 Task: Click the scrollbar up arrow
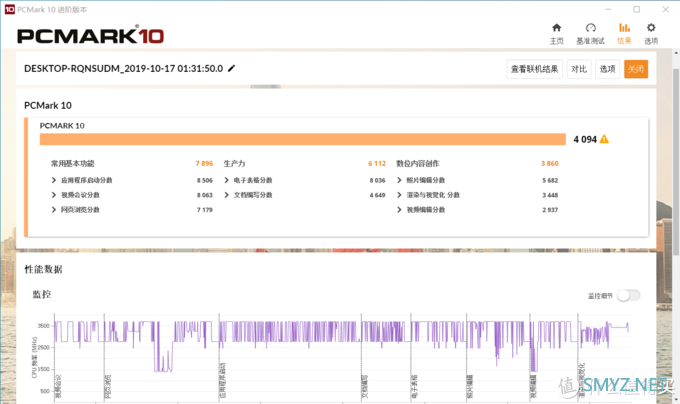coord(676,53)
